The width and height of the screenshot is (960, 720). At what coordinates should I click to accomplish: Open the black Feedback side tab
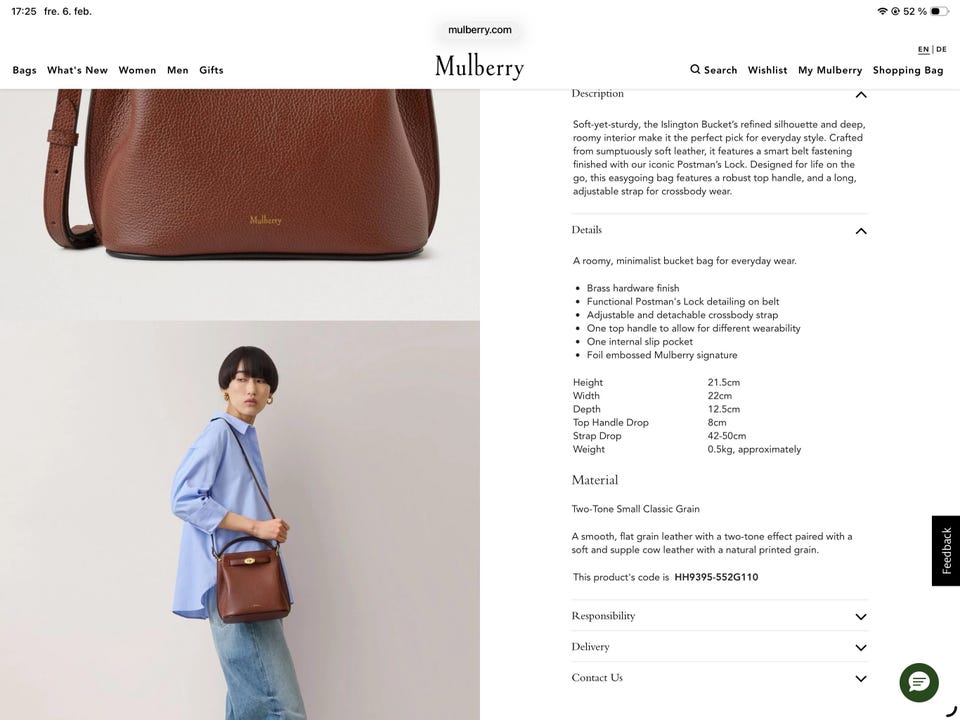click(x=946, y=550)
